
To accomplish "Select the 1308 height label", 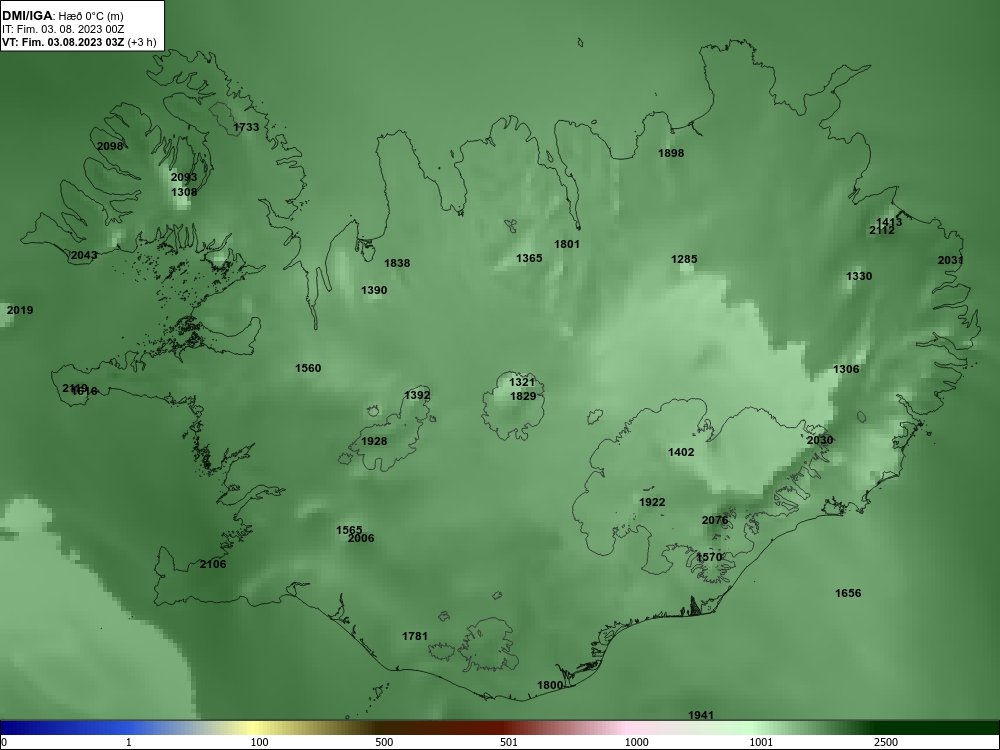I will pos(184,192).
